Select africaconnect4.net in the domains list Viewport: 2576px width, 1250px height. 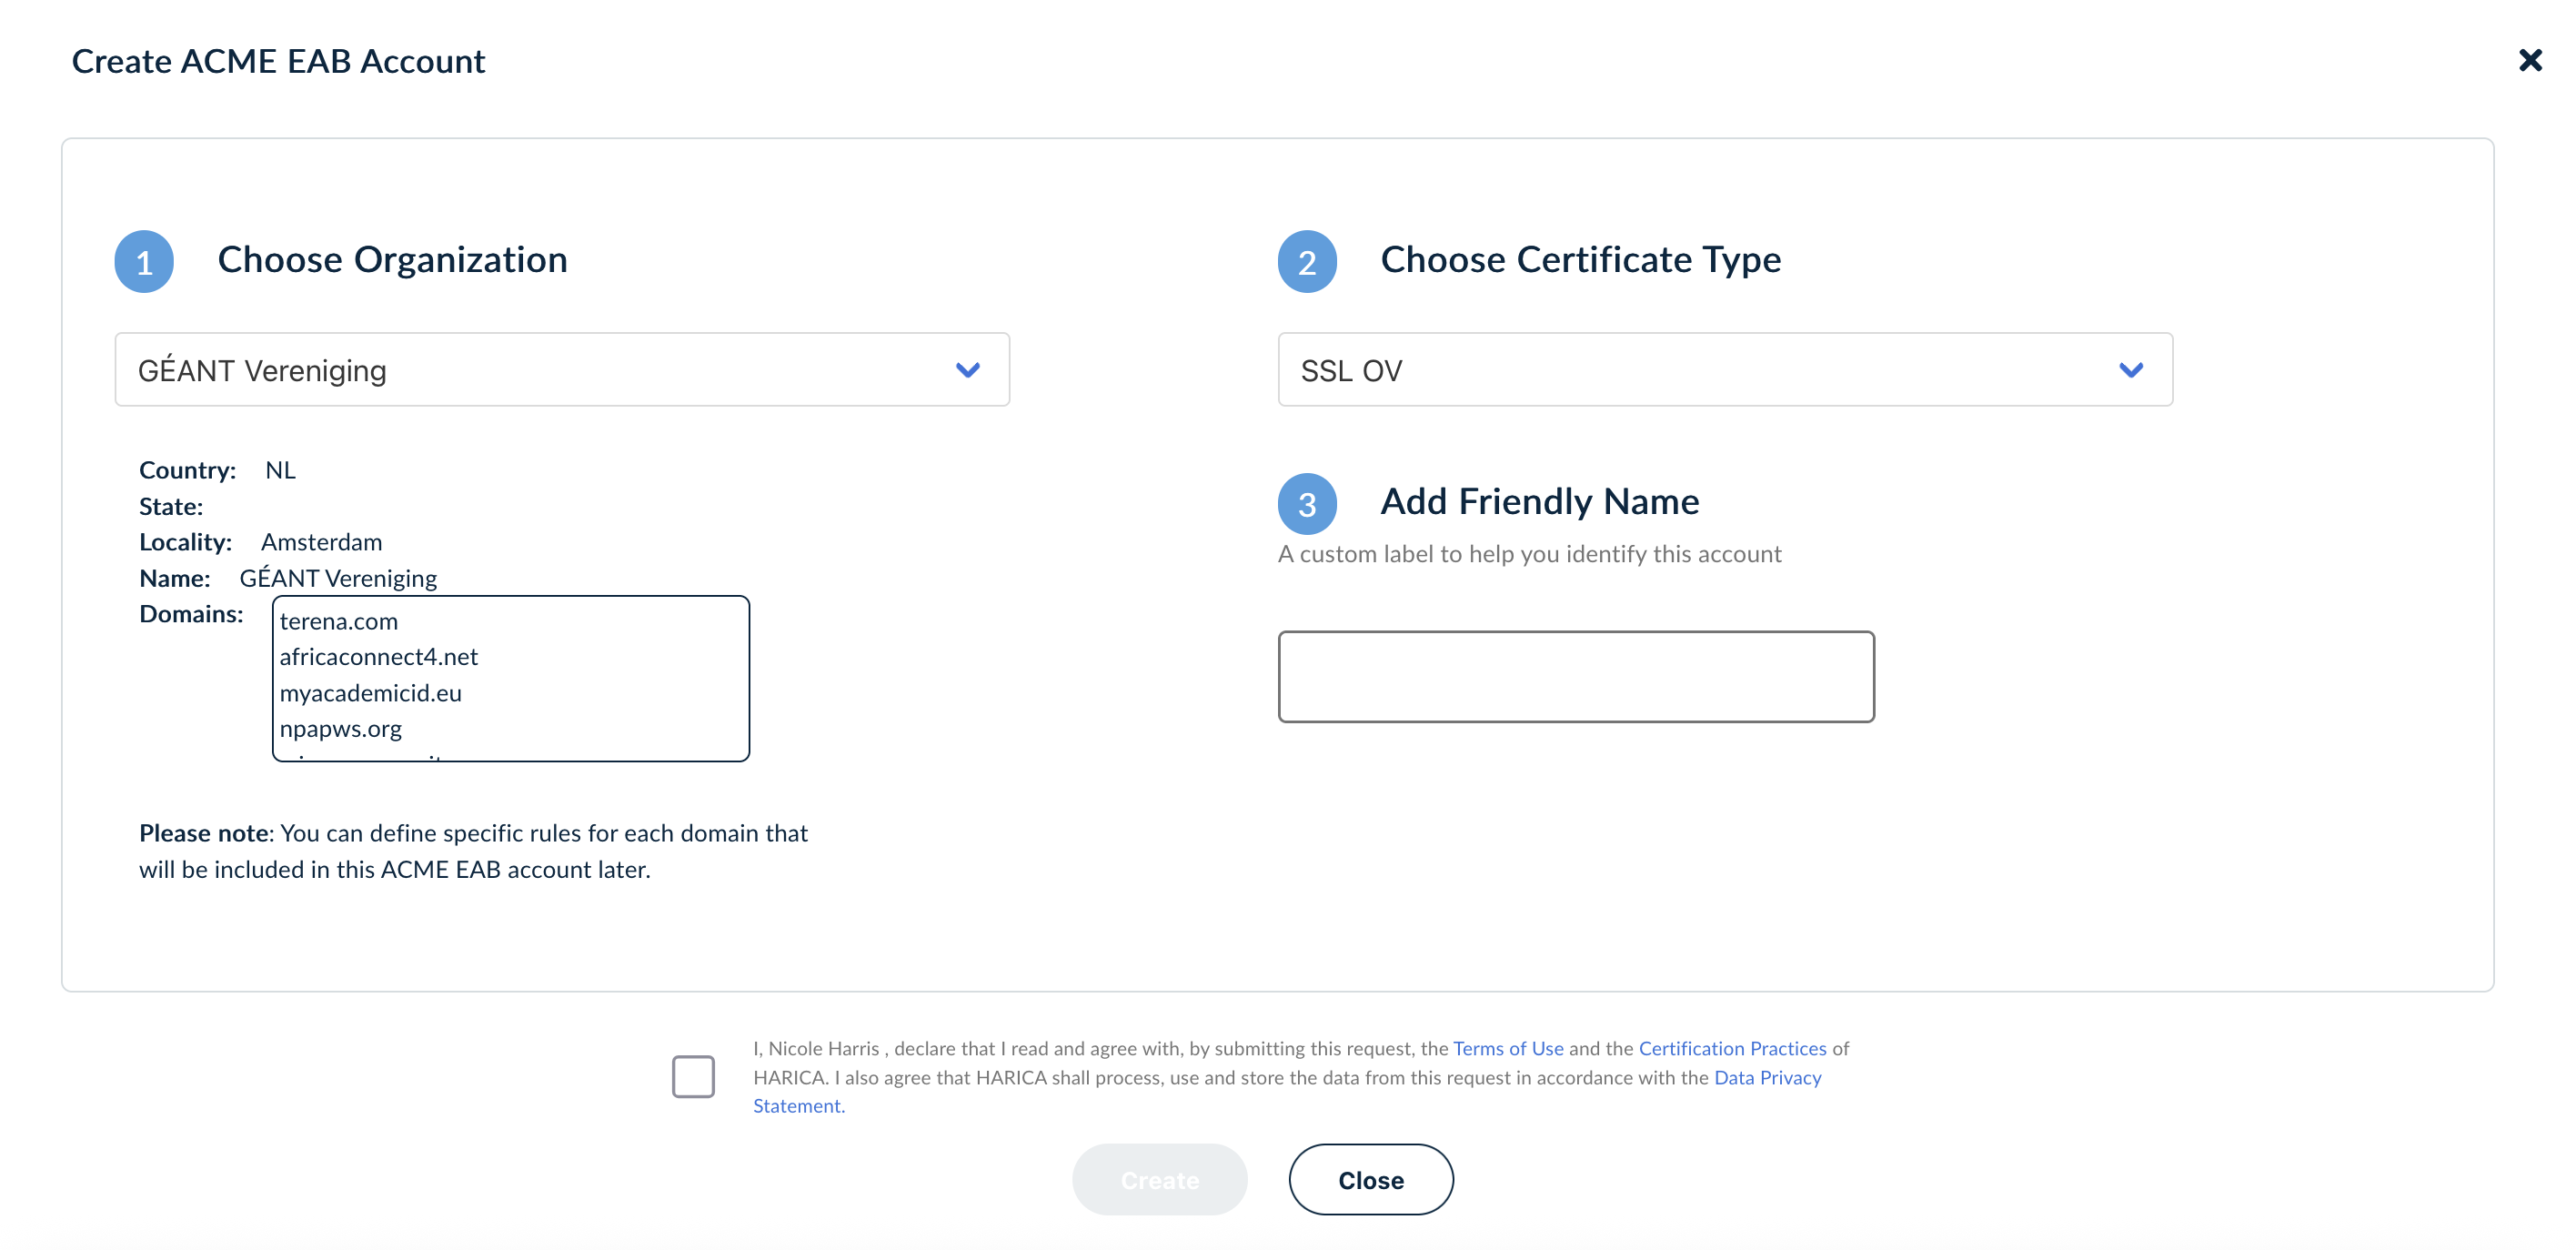379,657
